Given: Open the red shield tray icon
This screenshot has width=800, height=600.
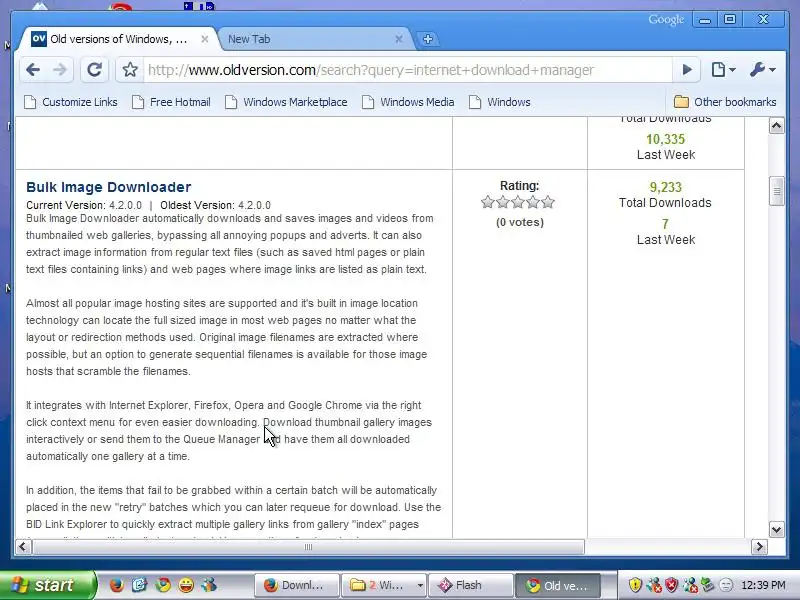Looking at the screenshot, I should [671, 585].
